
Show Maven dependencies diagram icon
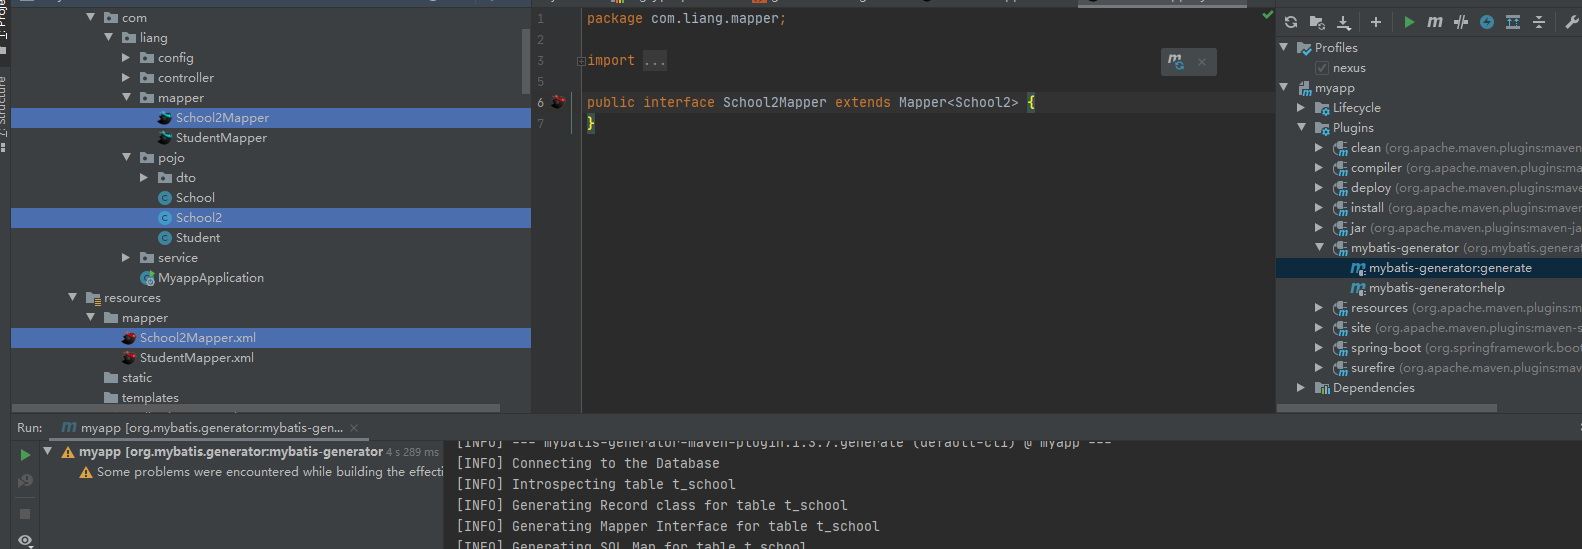click(x=1513, y=22)
